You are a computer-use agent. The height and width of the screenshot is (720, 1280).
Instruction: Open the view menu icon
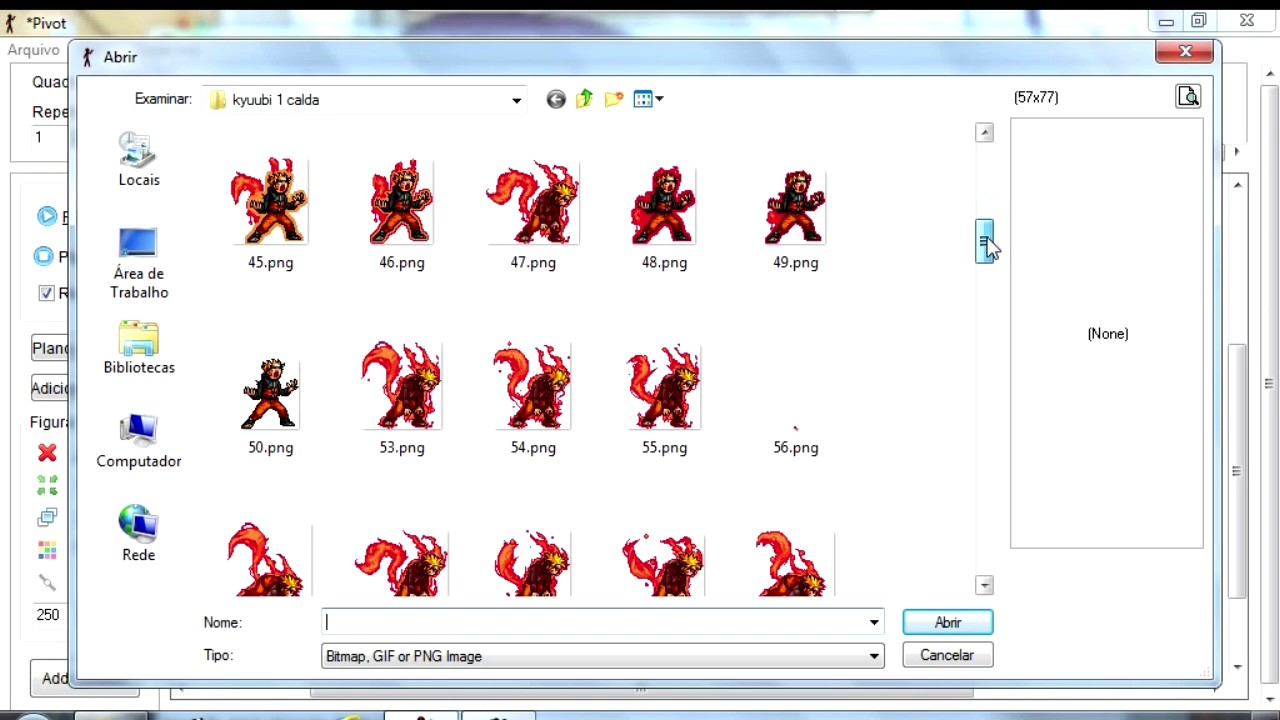643,99
